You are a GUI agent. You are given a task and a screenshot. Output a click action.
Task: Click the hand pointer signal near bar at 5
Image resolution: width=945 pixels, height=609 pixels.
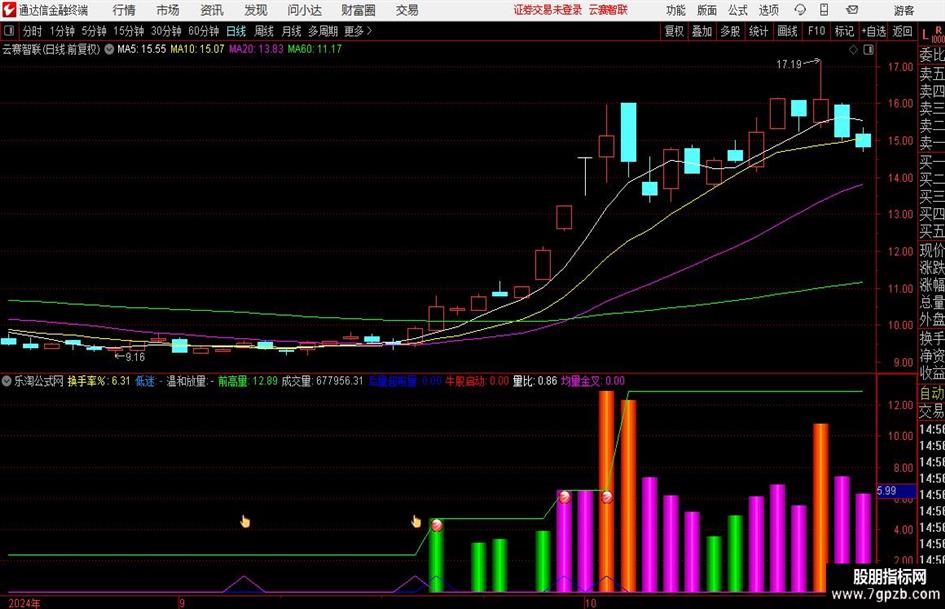coord(416,521)
